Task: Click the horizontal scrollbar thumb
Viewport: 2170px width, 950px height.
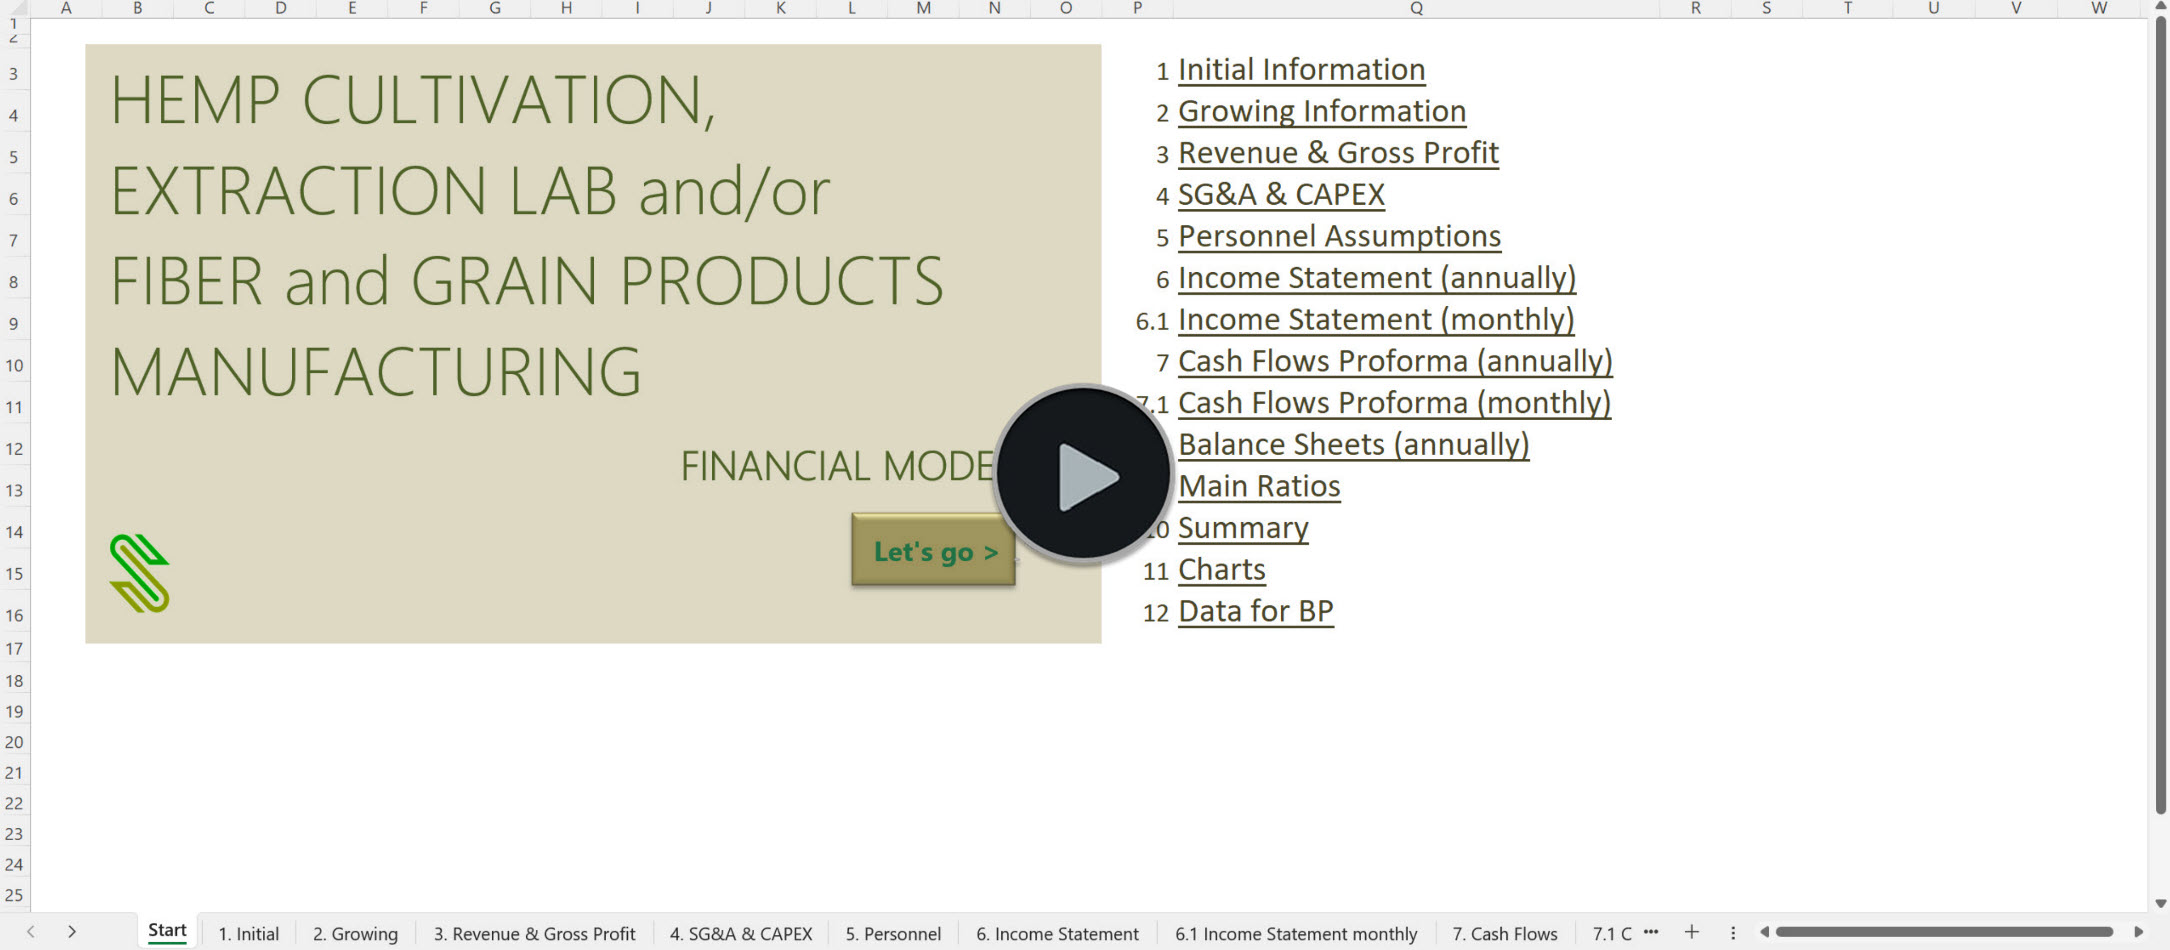Action: 1944,932
